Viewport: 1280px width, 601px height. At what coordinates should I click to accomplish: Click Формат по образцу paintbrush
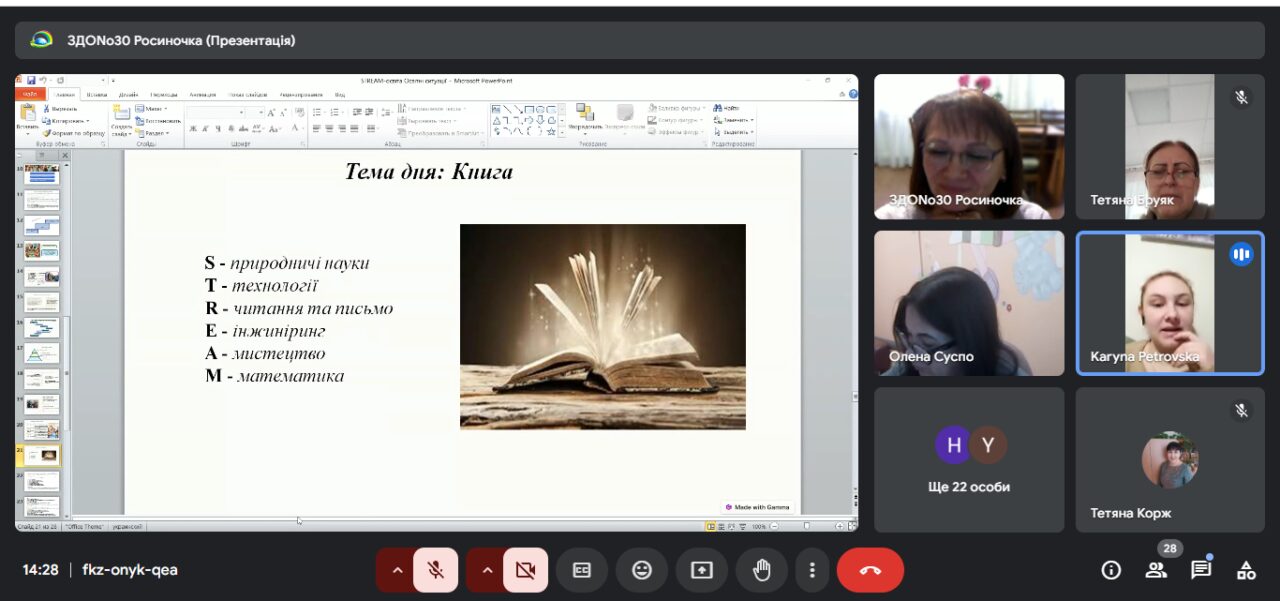click(x=74, y=133)
